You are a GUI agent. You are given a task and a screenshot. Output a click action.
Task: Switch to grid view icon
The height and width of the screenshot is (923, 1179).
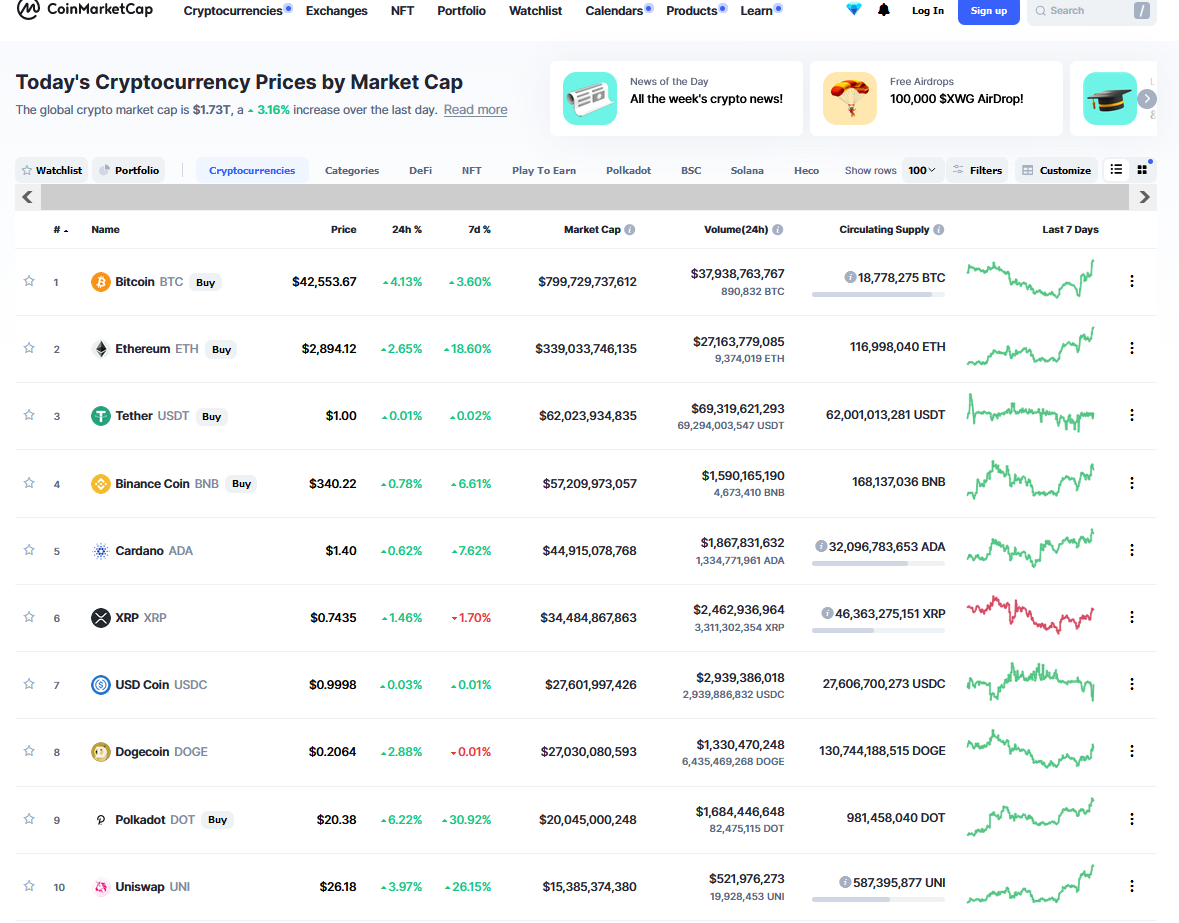point(1142,170)
